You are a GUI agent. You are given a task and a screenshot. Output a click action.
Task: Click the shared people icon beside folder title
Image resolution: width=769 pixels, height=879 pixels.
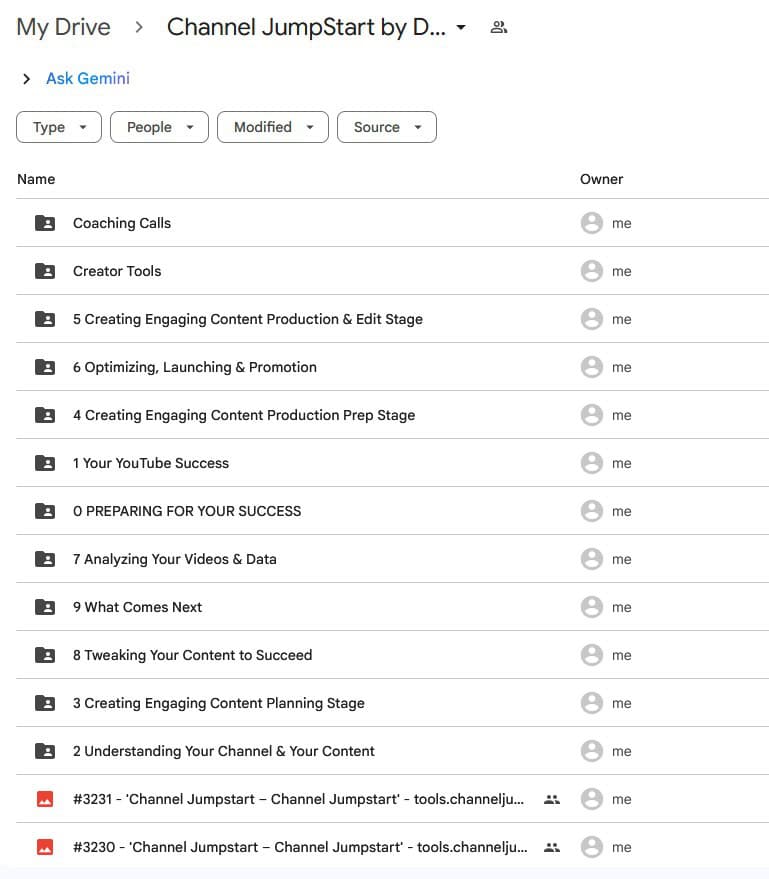point(498,28)
